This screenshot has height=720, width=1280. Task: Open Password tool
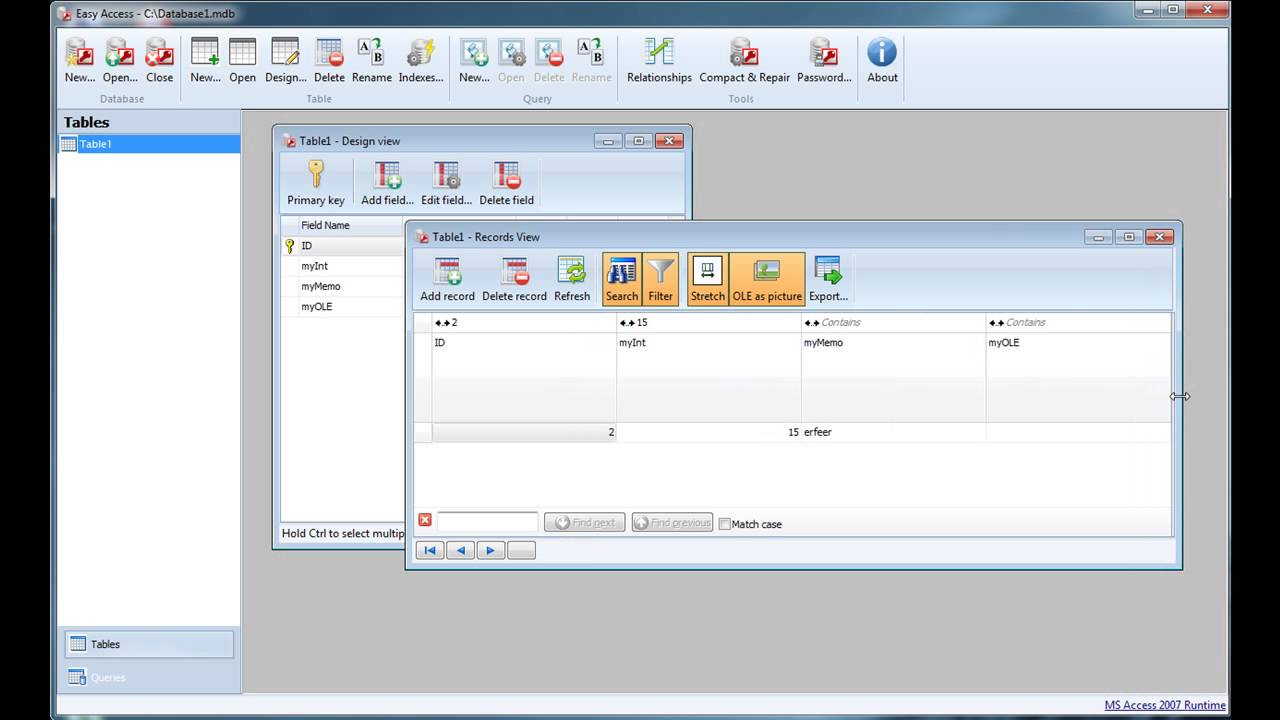[x=824, y=61]
